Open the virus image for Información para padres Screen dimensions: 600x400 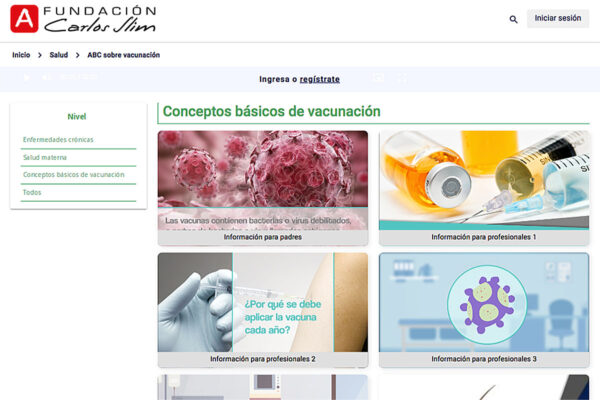click(262, 180)
